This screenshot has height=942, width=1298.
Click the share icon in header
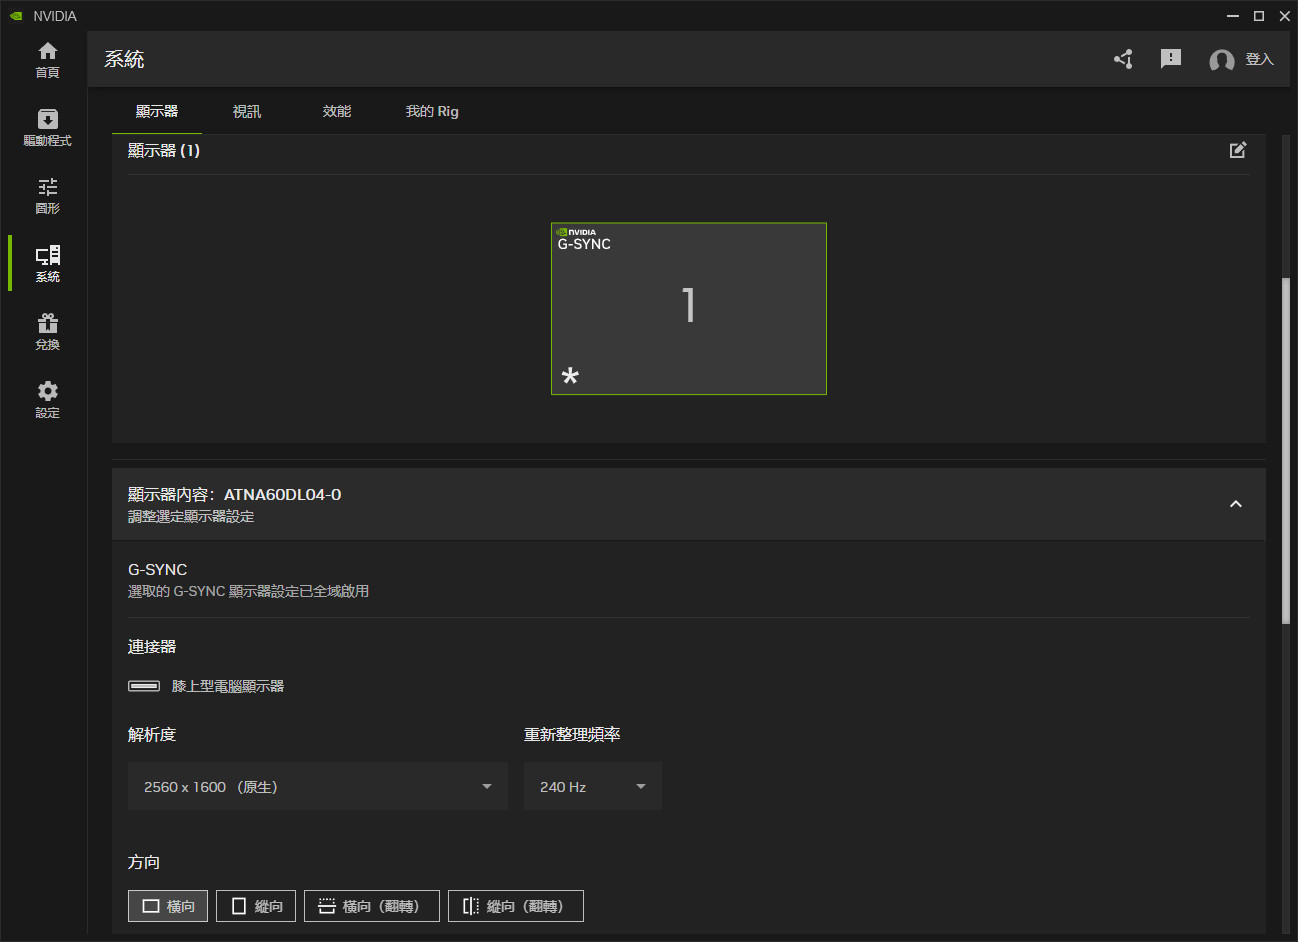[x=1123, y=59]
